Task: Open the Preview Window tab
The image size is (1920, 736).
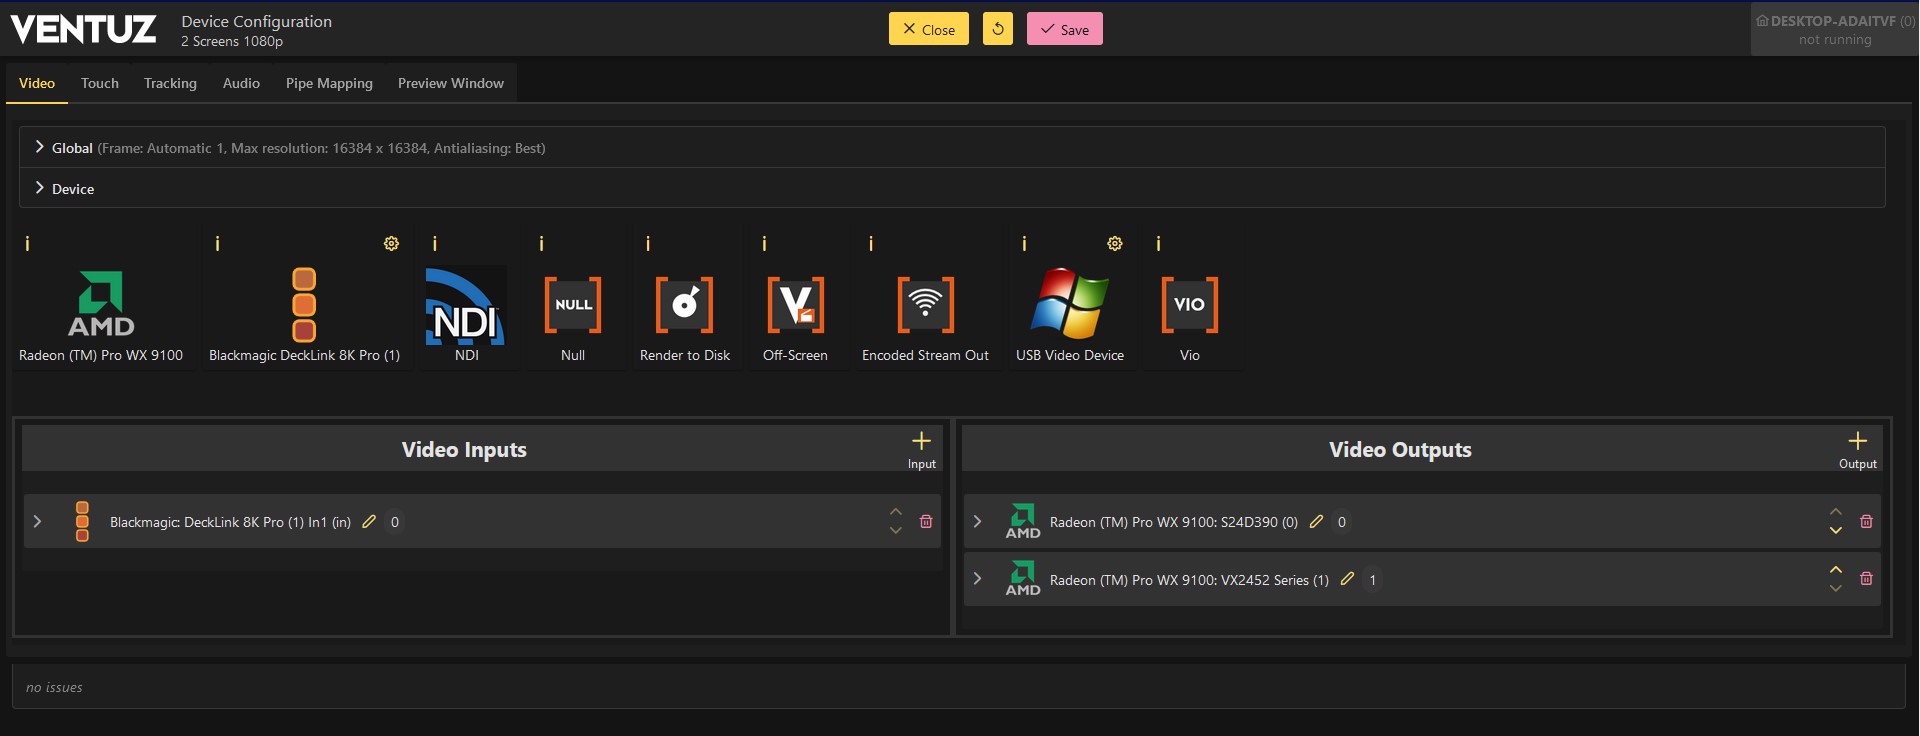Action: [450, 83]
